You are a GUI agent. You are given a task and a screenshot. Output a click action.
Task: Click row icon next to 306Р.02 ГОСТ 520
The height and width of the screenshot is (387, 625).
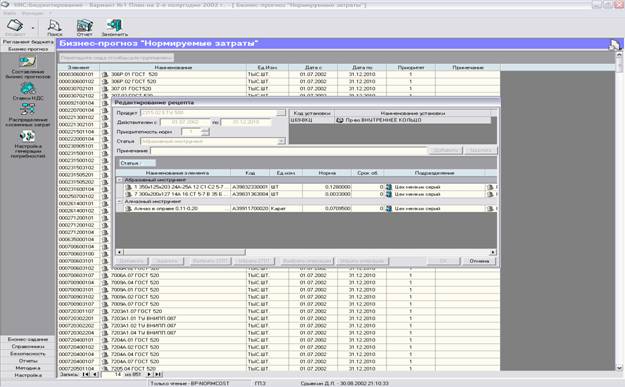click(x=105, y=82)
